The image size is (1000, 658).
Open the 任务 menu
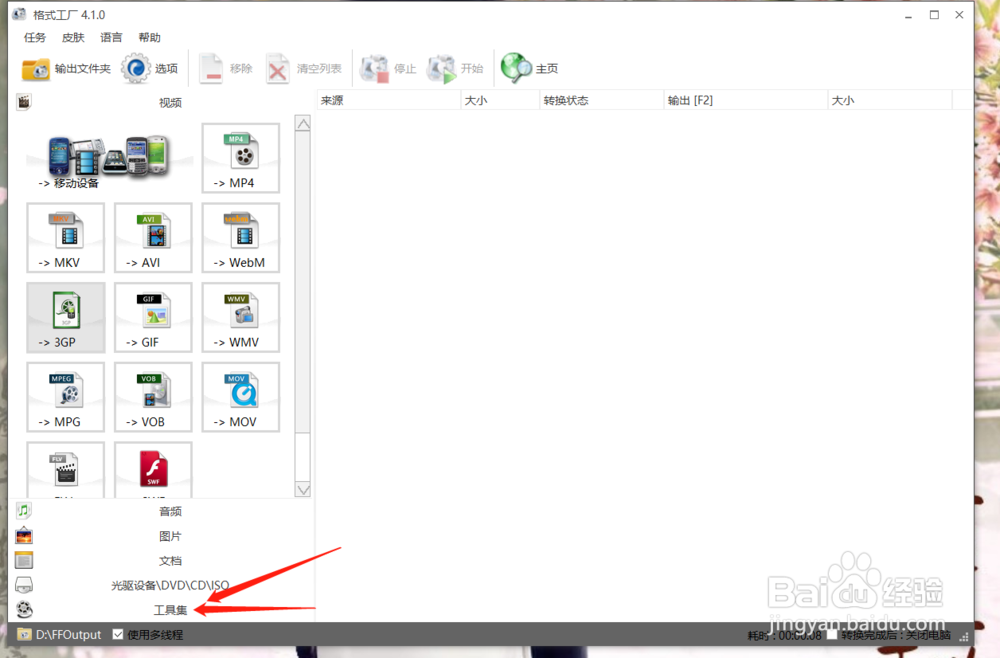coord(34,38)
